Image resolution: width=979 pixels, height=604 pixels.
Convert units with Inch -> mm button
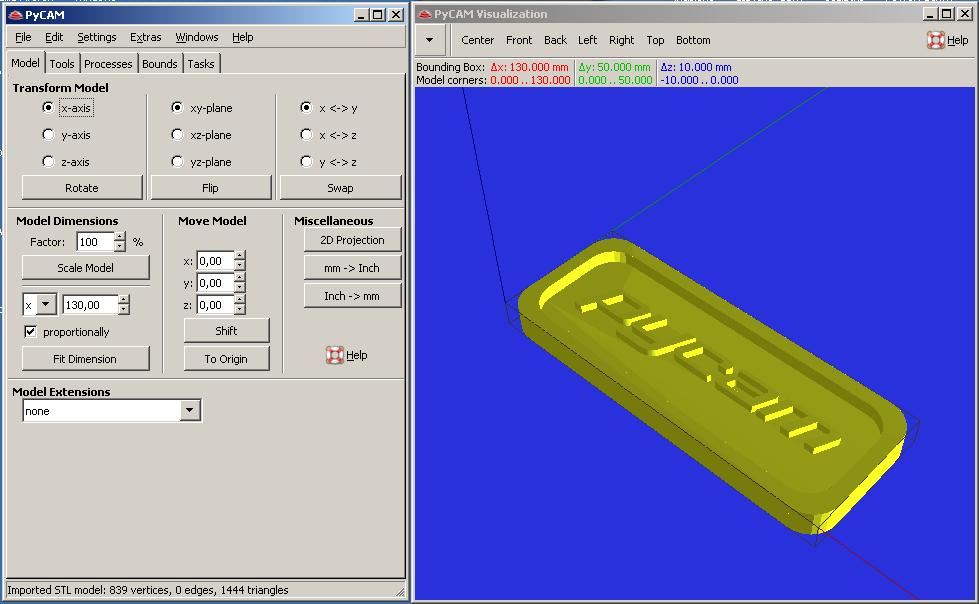click(352, 296)
